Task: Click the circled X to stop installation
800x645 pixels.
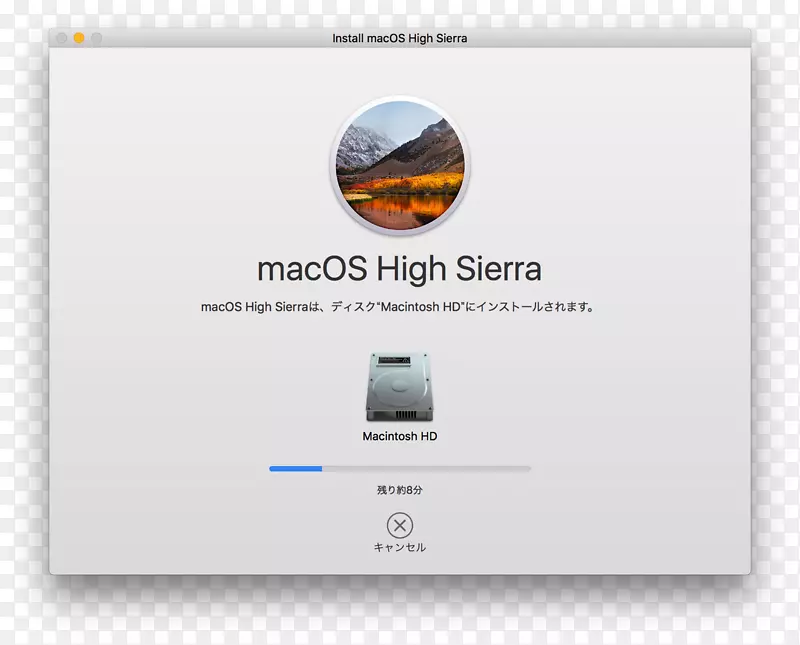Action: coord(400,524)
